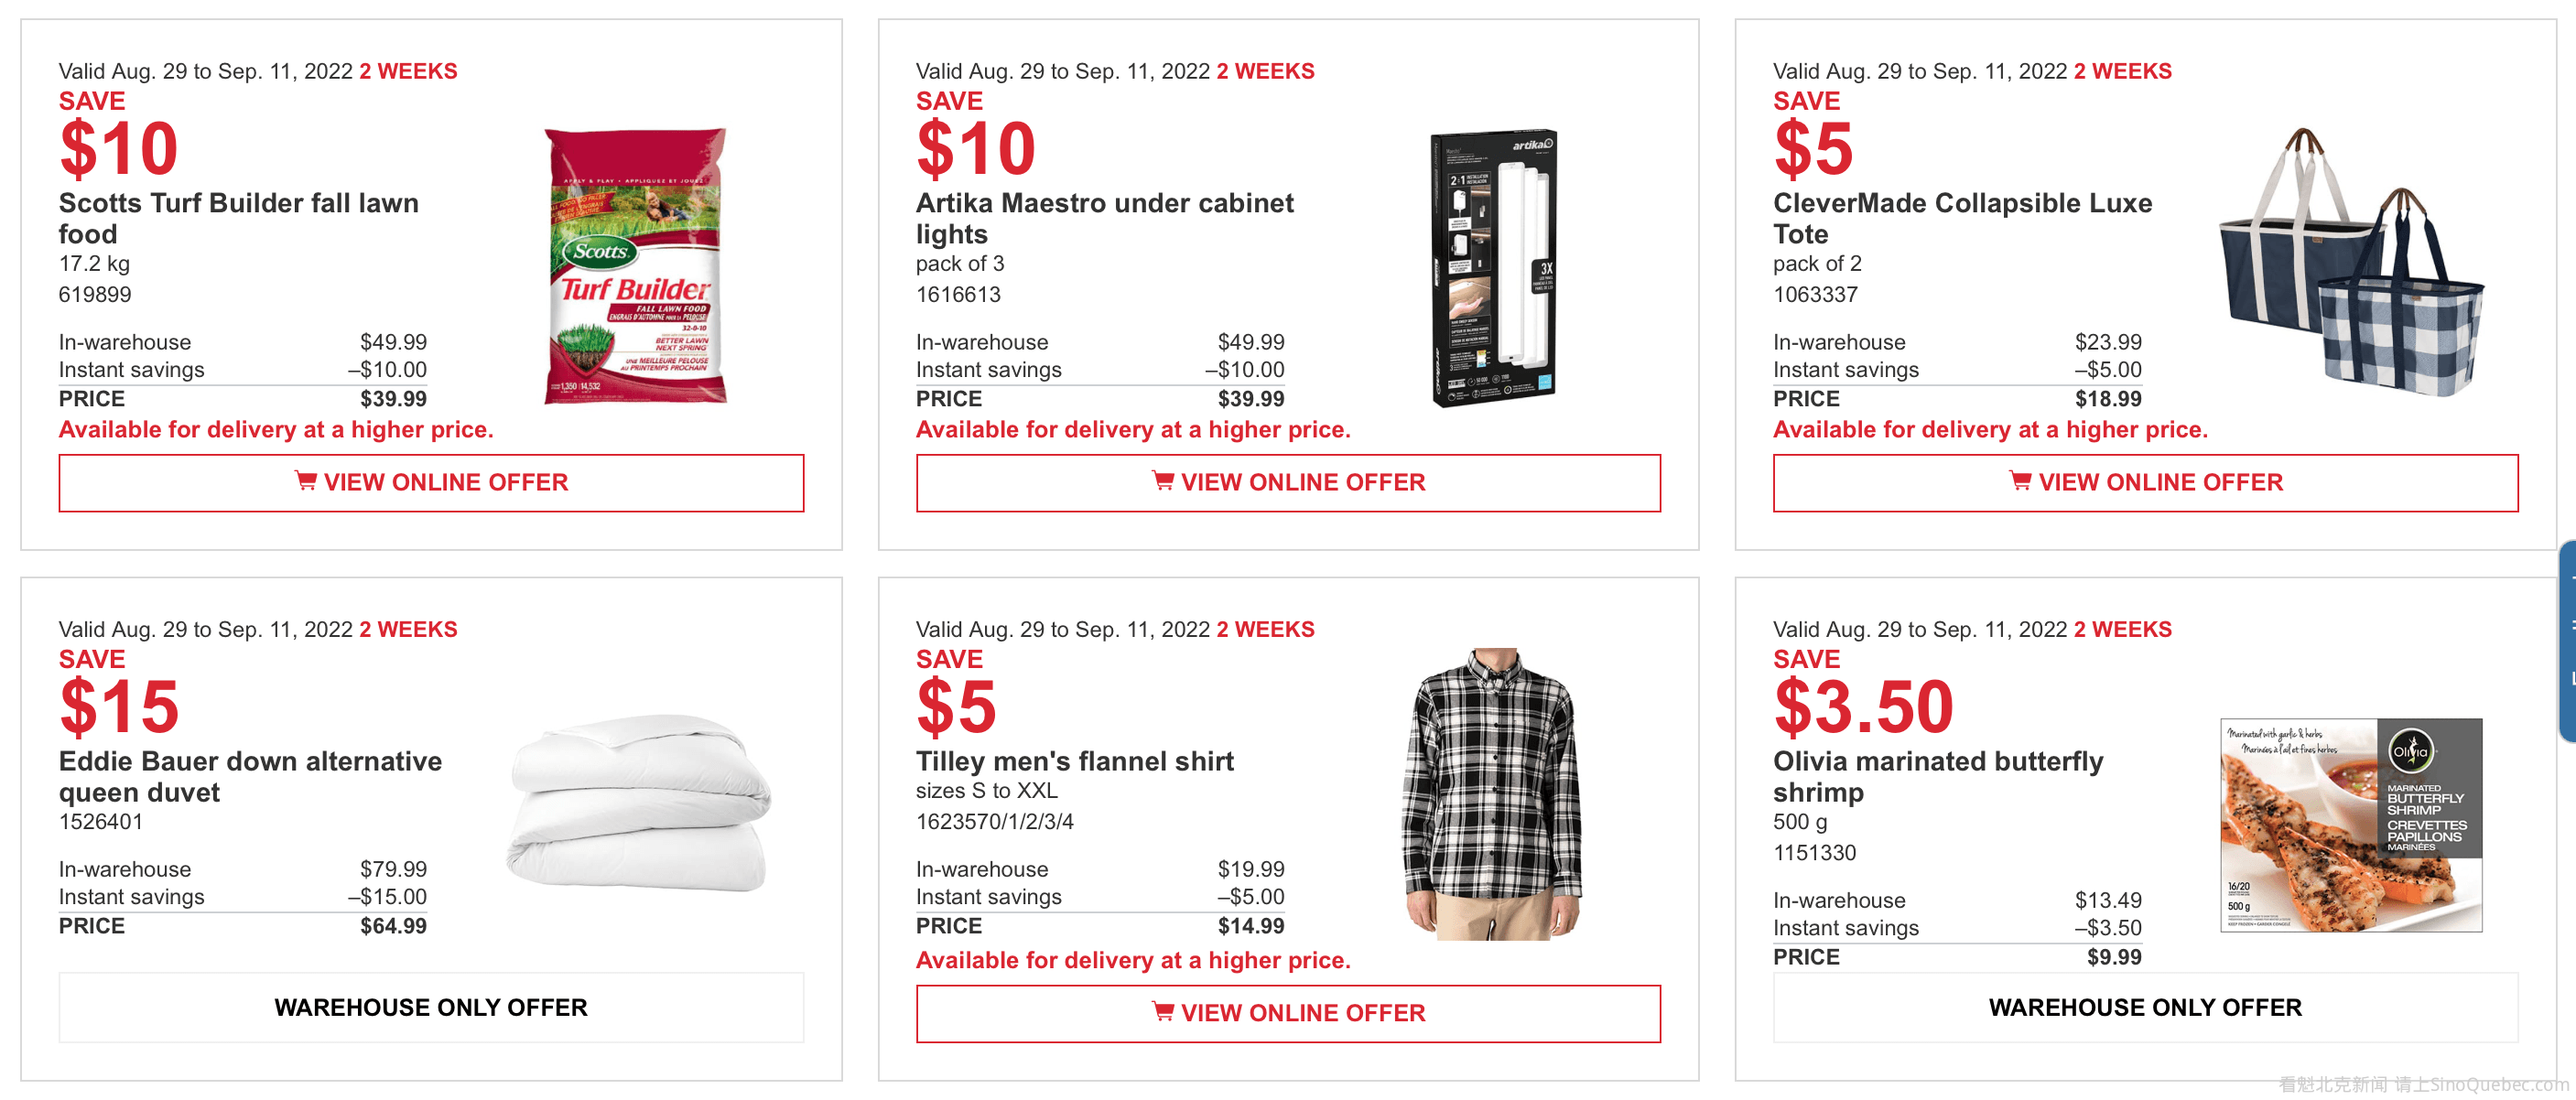The image size is (2576, 1100).
Task: Click the CleverMade collapsible tote photo
Action: pyautogui.click(x=2350, y=264)
